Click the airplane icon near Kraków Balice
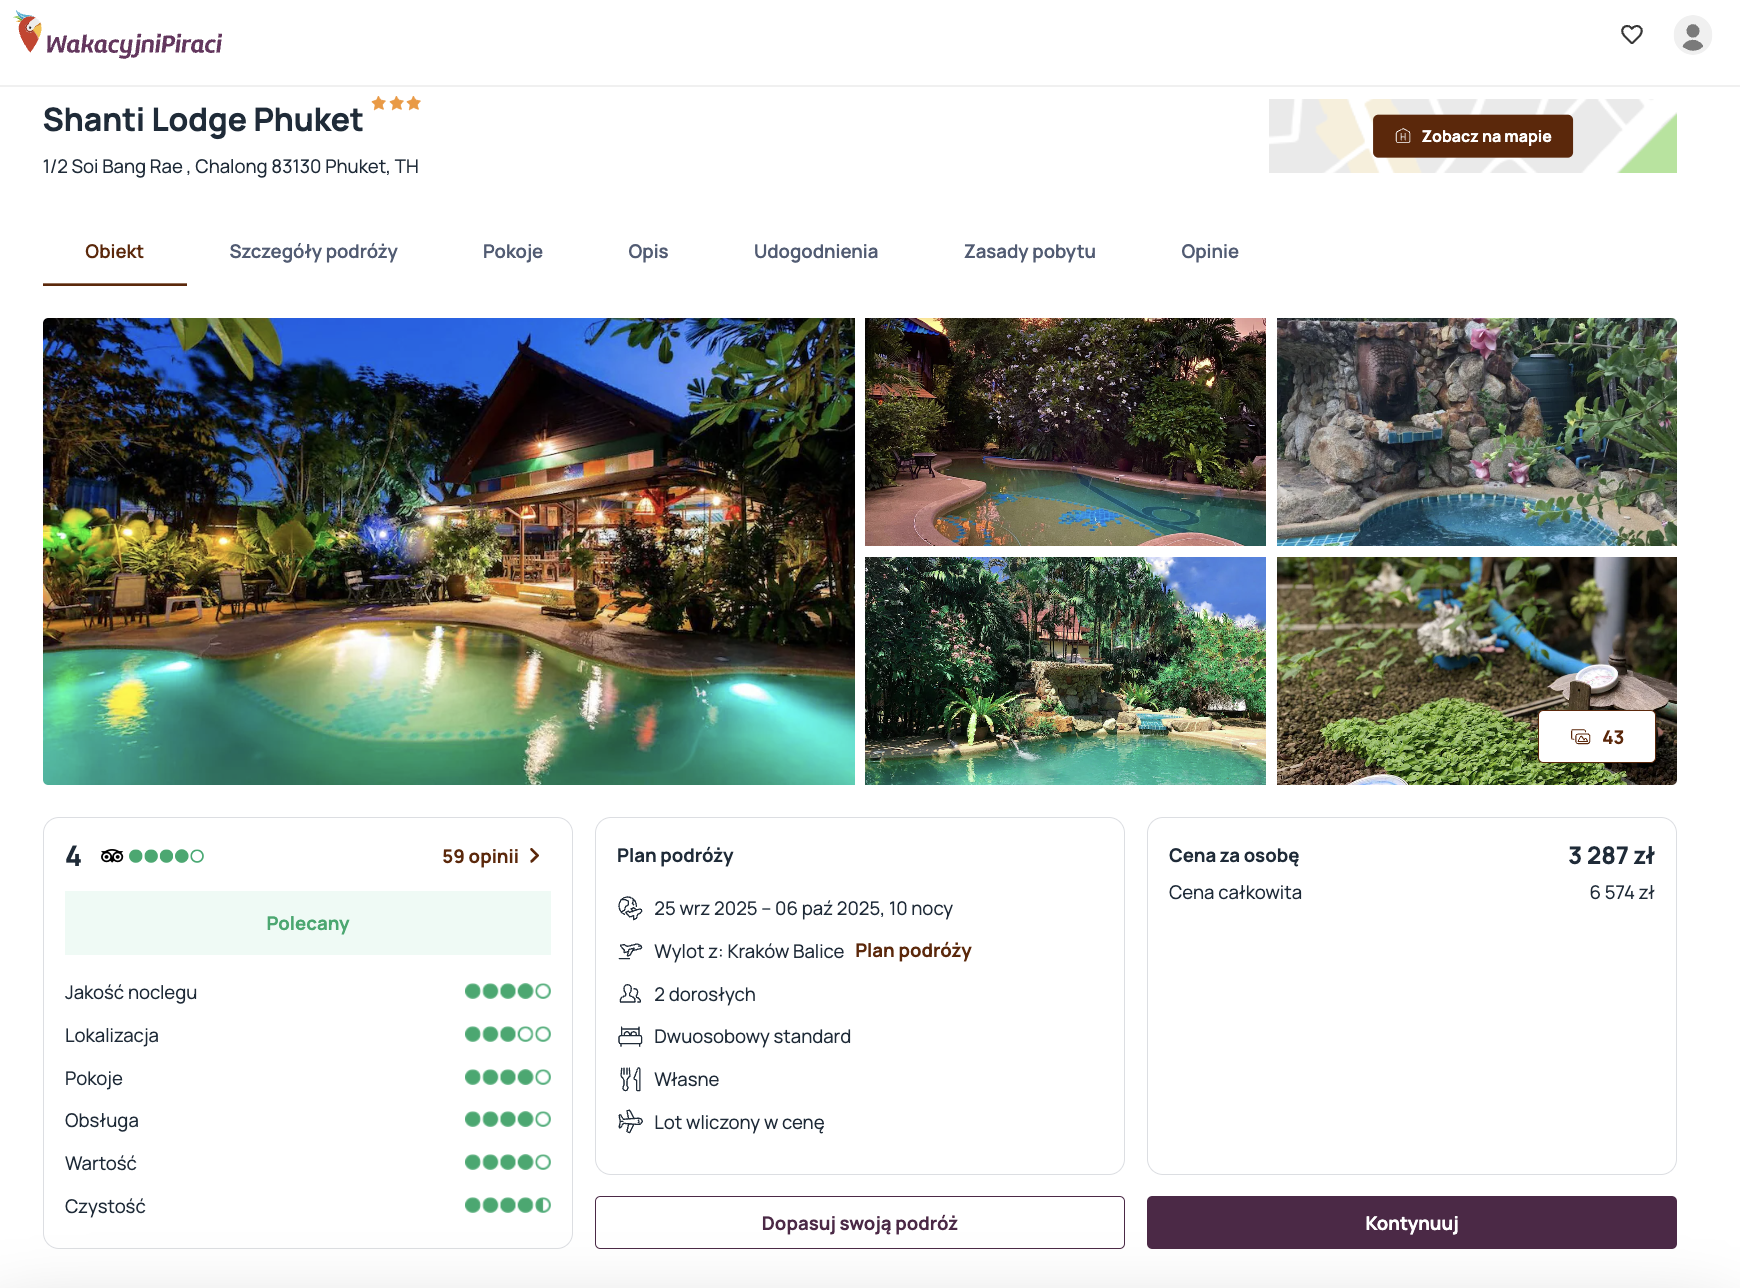 (630, 951)
